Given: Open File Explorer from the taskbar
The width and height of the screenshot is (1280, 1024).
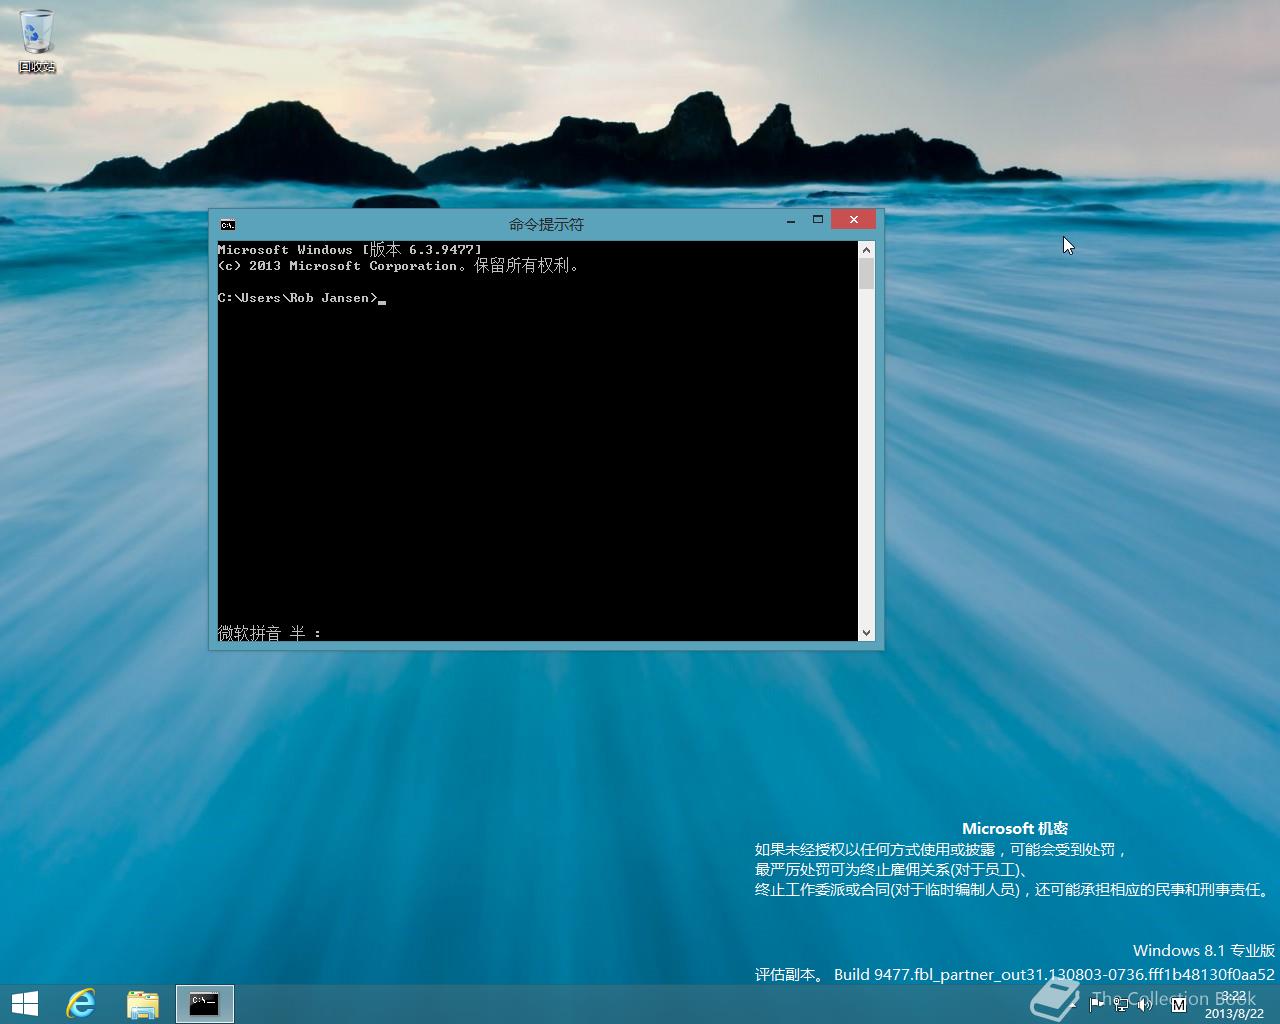Looking at the screenshot, I should click(x=143, y=1004).
